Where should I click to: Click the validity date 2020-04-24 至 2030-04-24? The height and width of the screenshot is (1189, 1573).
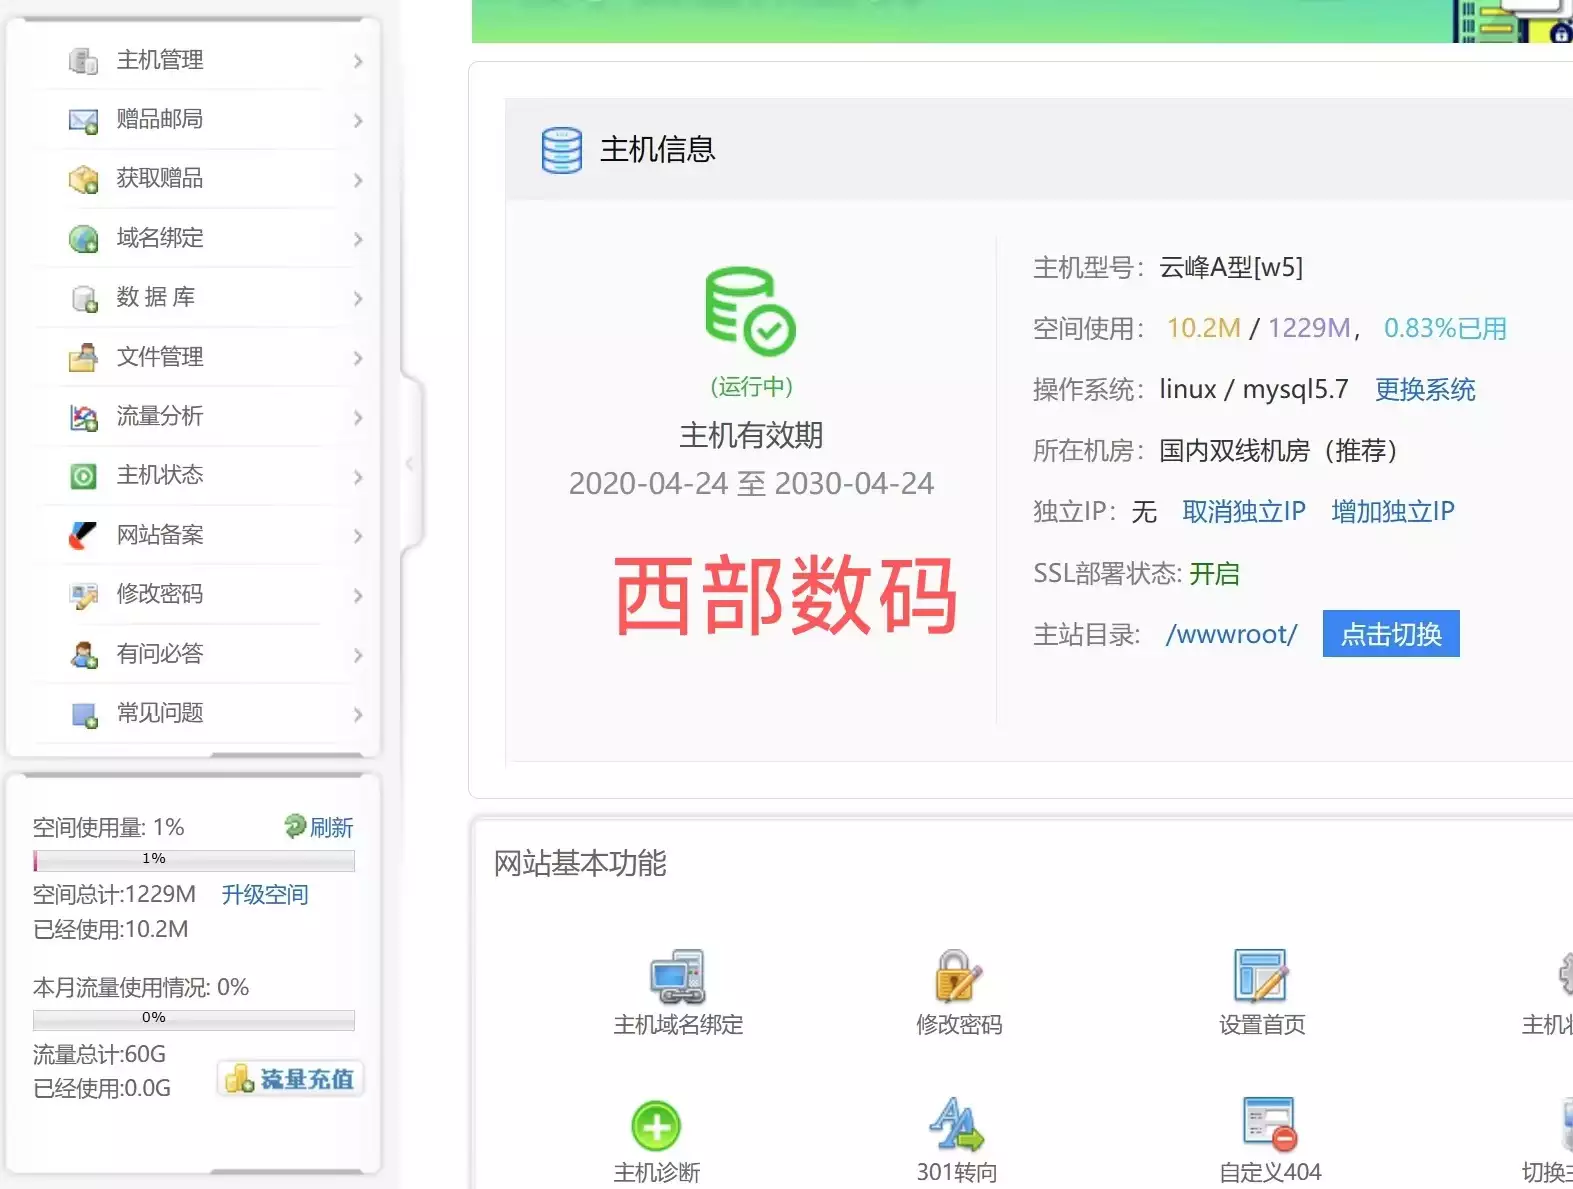click(751, 484)
